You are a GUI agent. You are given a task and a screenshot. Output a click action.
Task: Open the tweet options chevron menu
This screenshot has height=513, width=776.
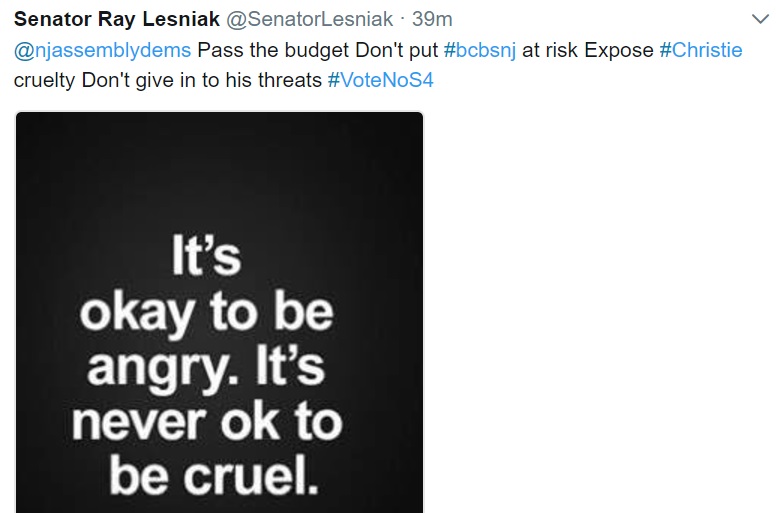(757, 19)
